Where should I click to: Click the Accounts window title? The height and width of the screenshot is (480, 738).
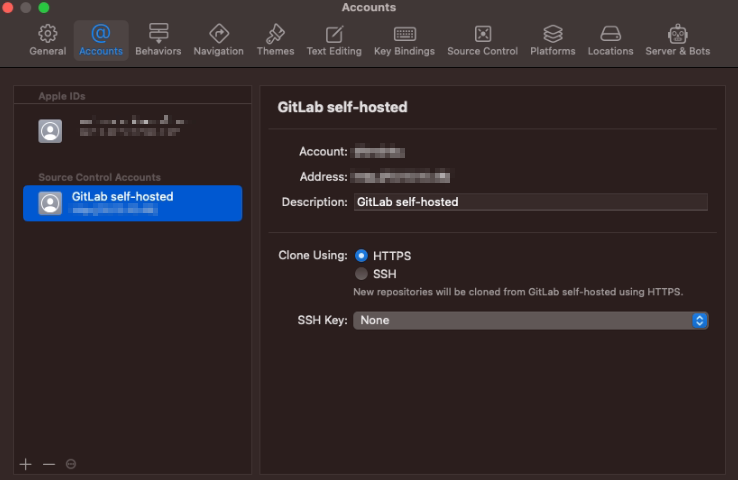[369, 8]
